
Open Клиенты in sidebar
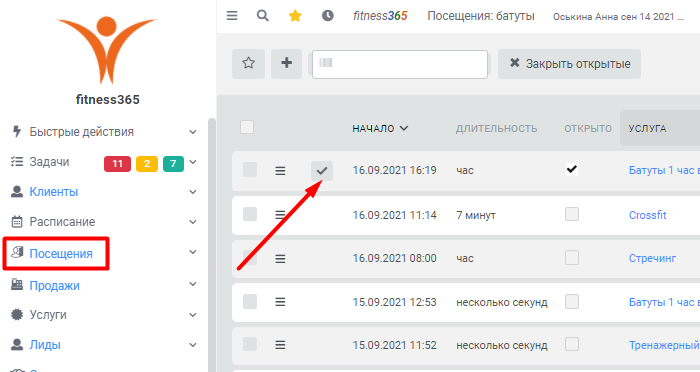[x=54, y=192]
